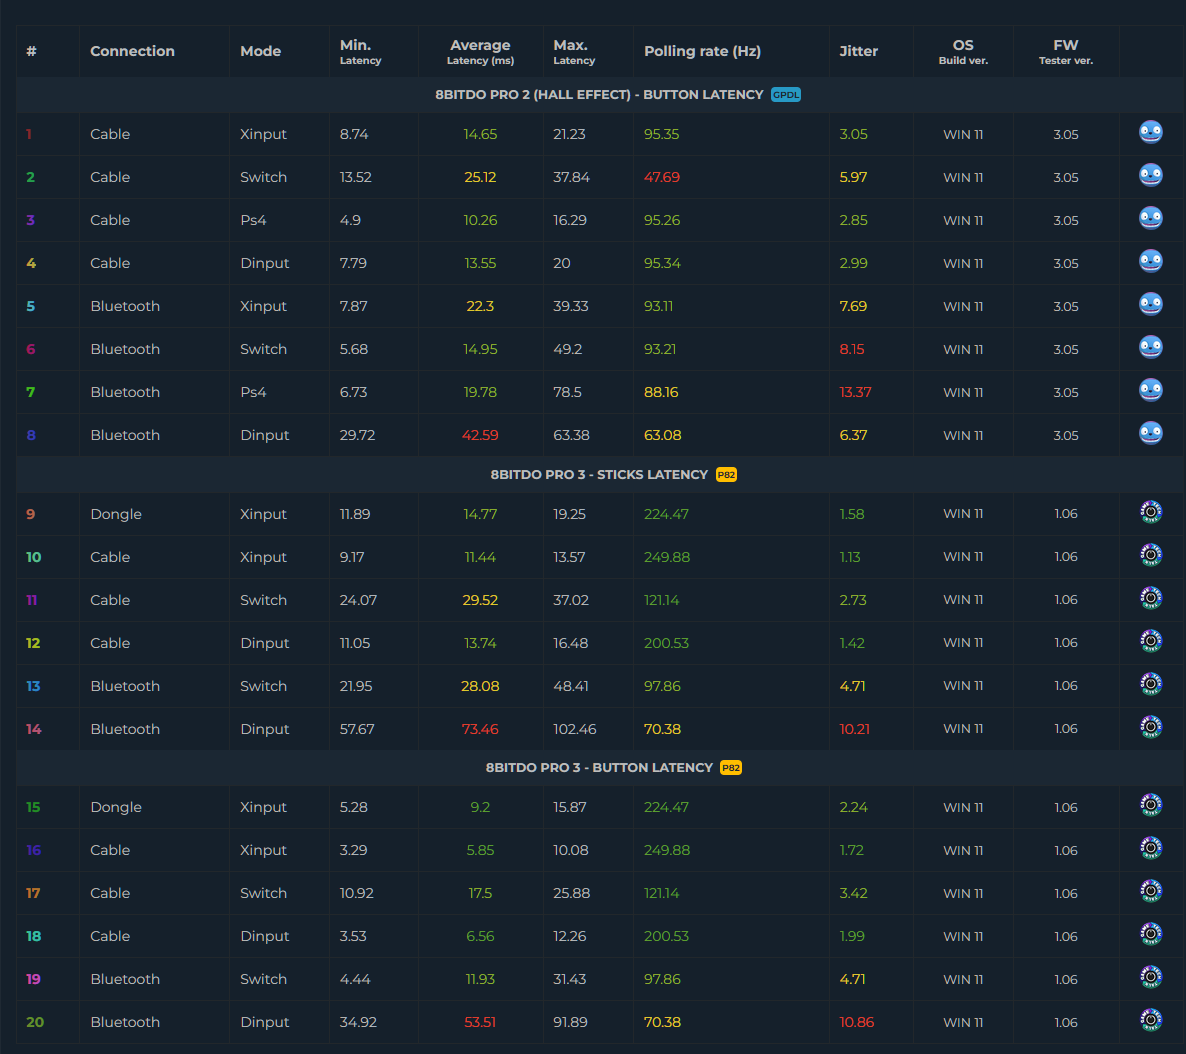The height and width of the screenshot is (1054, 1186).
Task: Select the 8BitDo Pro 3 Sticks Latency title
Action: click(x=599, y=474)
